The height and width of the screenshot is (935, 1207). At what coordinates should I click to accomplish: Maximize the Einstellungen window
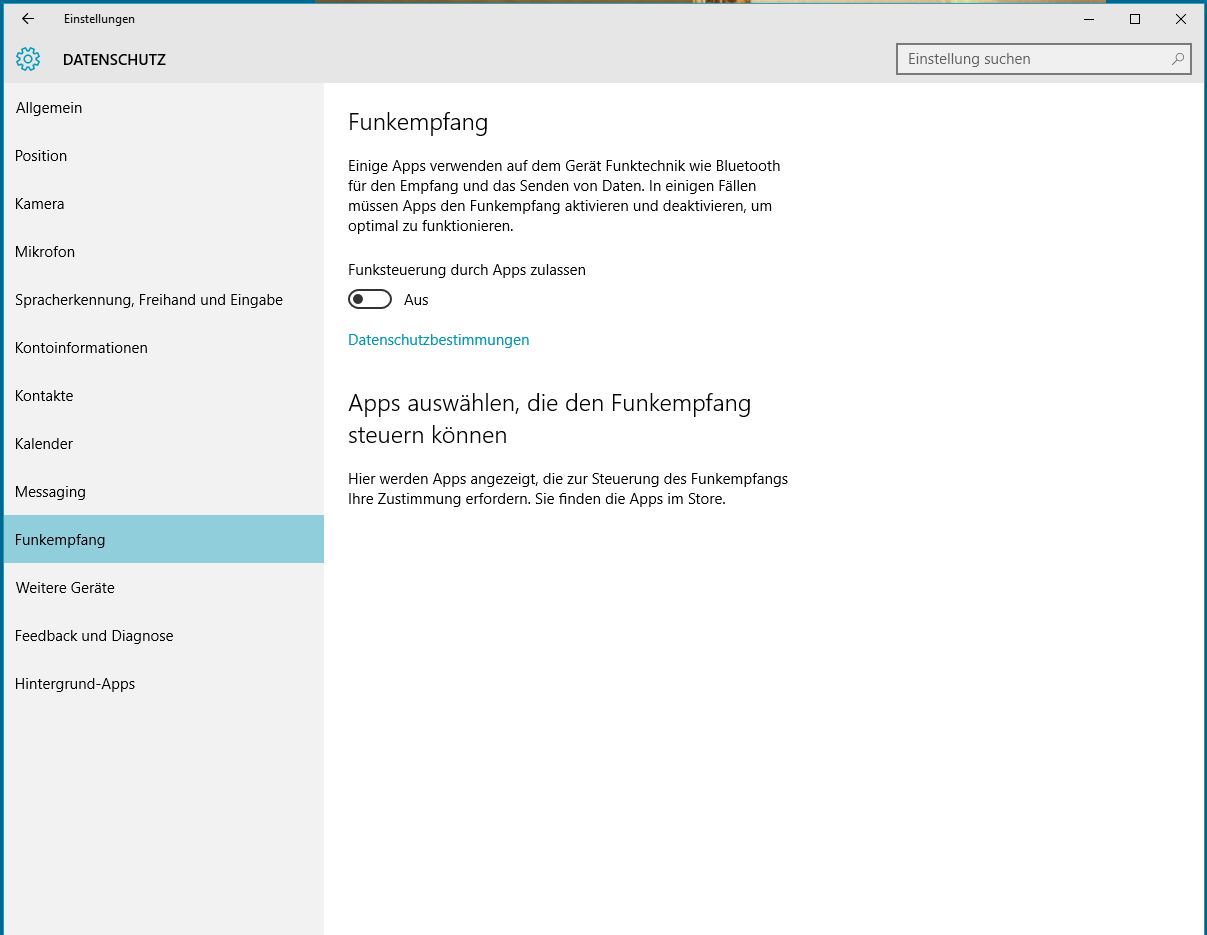[x=1135, y=19]
